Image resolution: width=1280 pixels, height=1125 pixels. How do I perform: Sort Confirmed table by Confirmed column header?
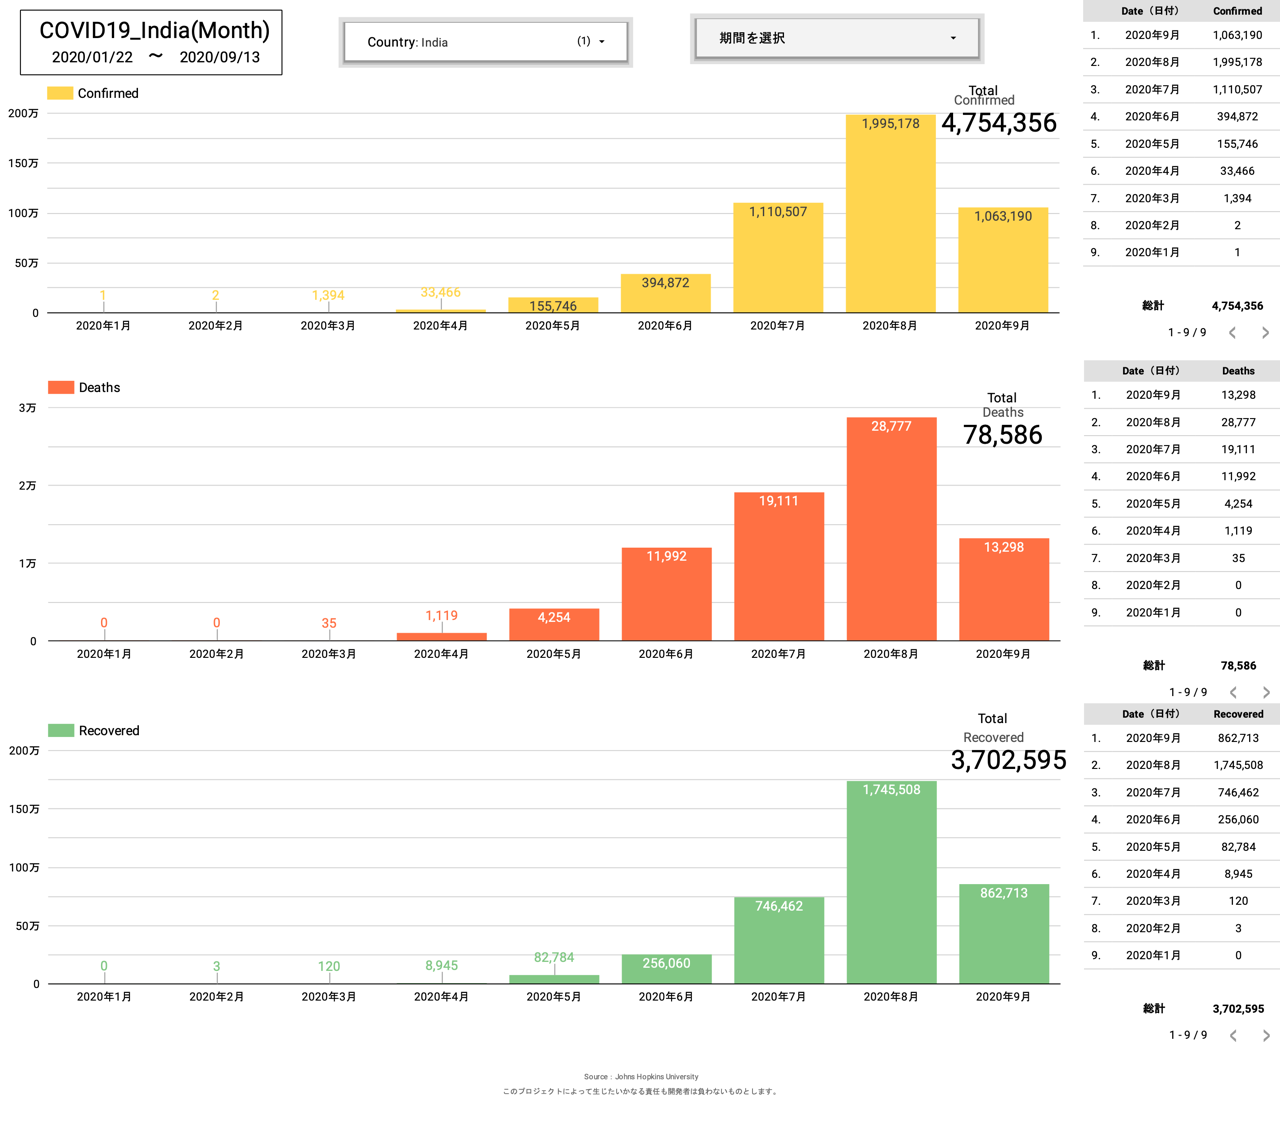tap(1237, 11)
